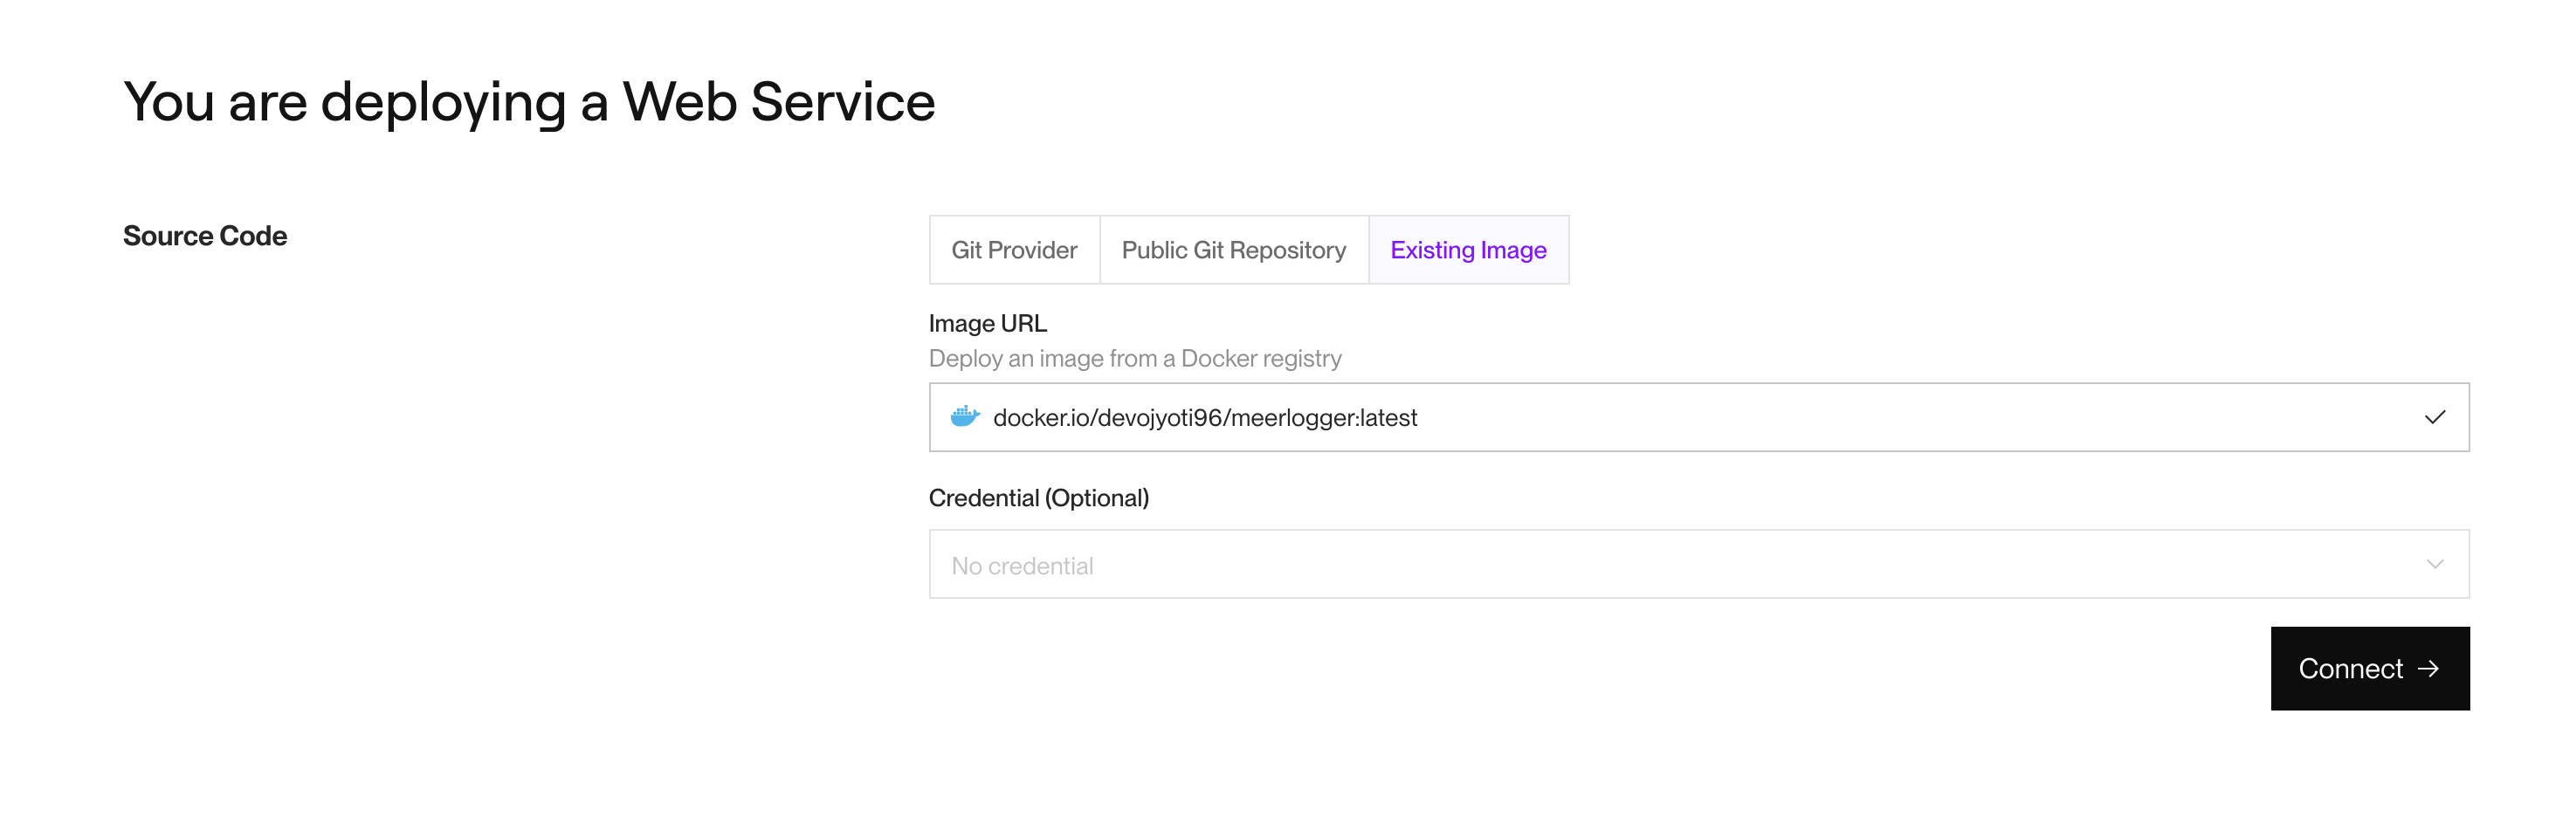This screenshot has width=2576, height=817.
Task: Click the arrow icon on the Connect button
Action: [x=2428, y=668]
